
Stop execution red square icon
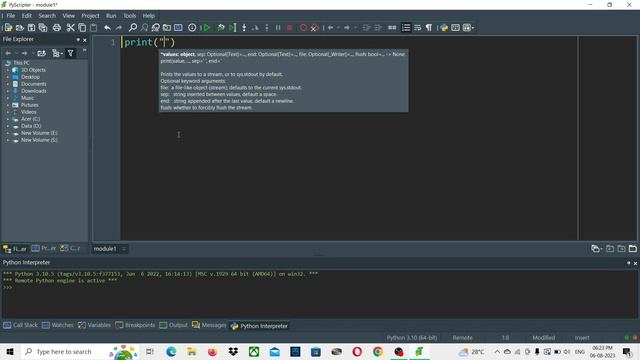(289, 28)
